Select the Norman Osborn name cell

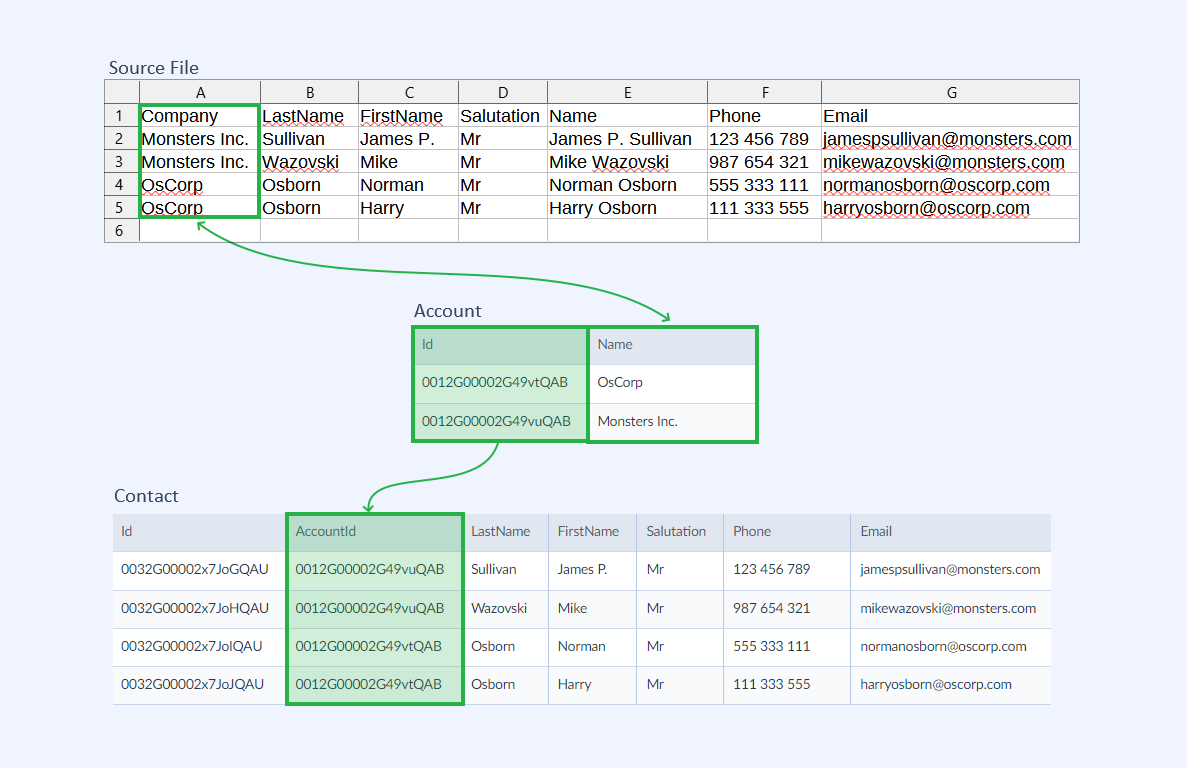(628, 185)
